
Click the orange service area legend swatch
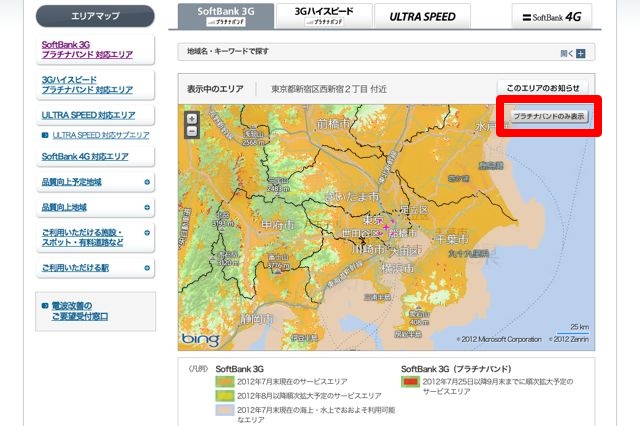click(x=224, y=382)
